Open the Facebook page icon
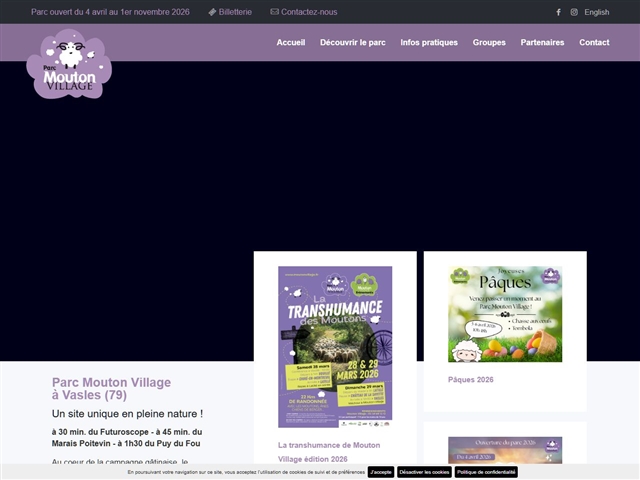Viewport: 640px width, 480px height. coord(558,12)
